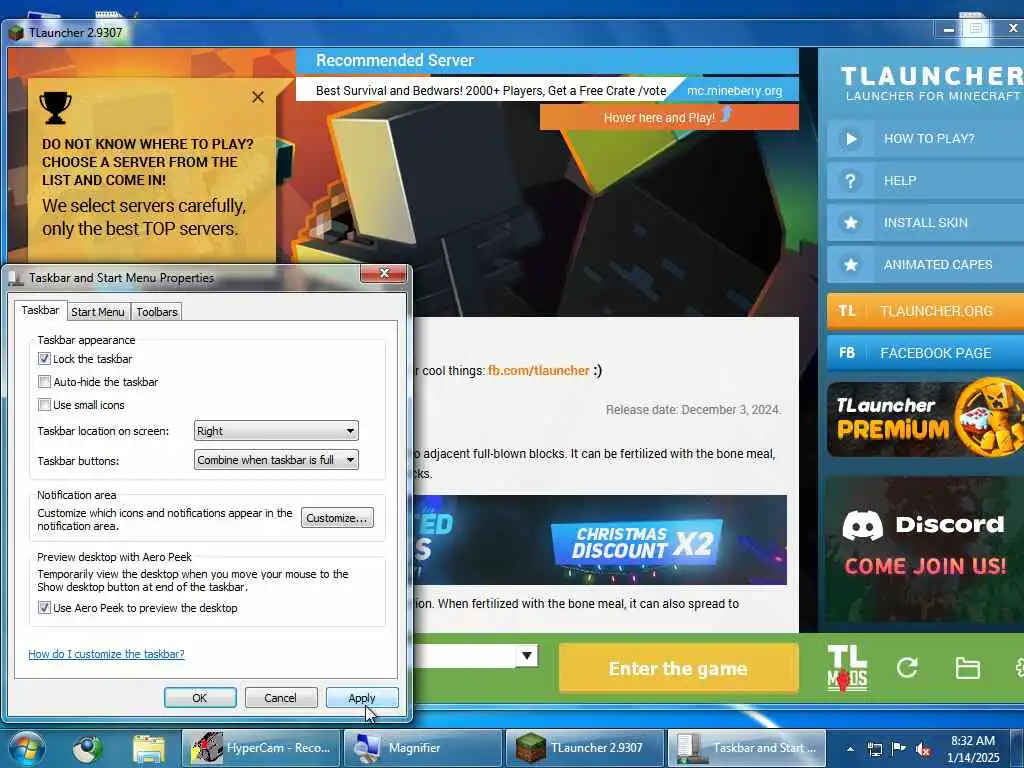Click the trophy icon in yellow panel
The height and width of the screenshot is (768, 1024).
(x=56, y=107)
